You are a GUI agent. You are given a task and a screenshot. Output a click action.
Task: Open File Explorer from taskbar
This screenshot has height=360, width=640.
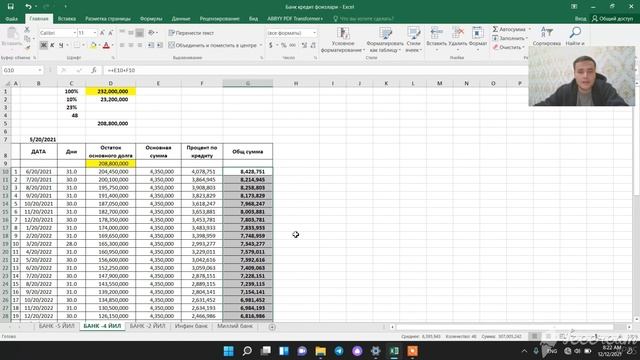point(320,351)
